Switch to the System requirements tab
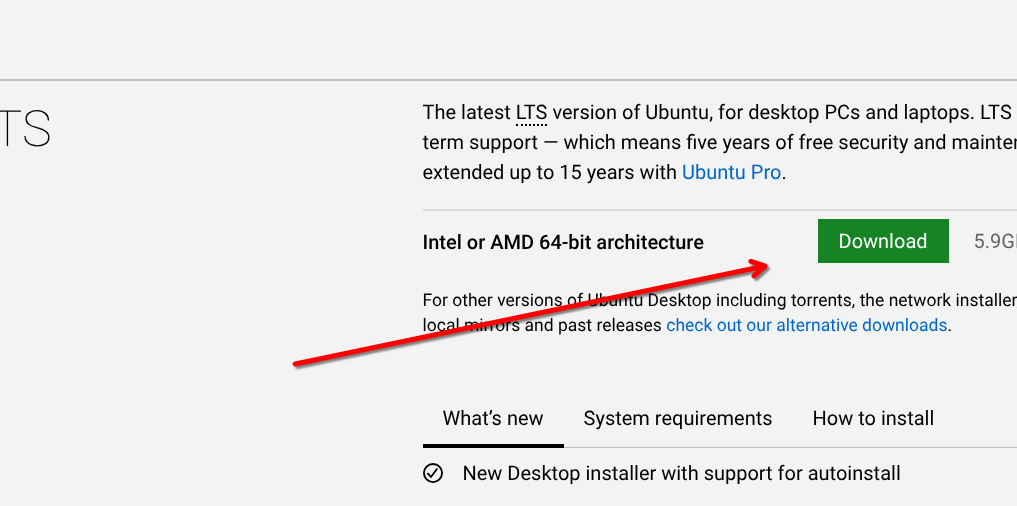Viewport: 1017px width, 506px height. pos(677,418)
